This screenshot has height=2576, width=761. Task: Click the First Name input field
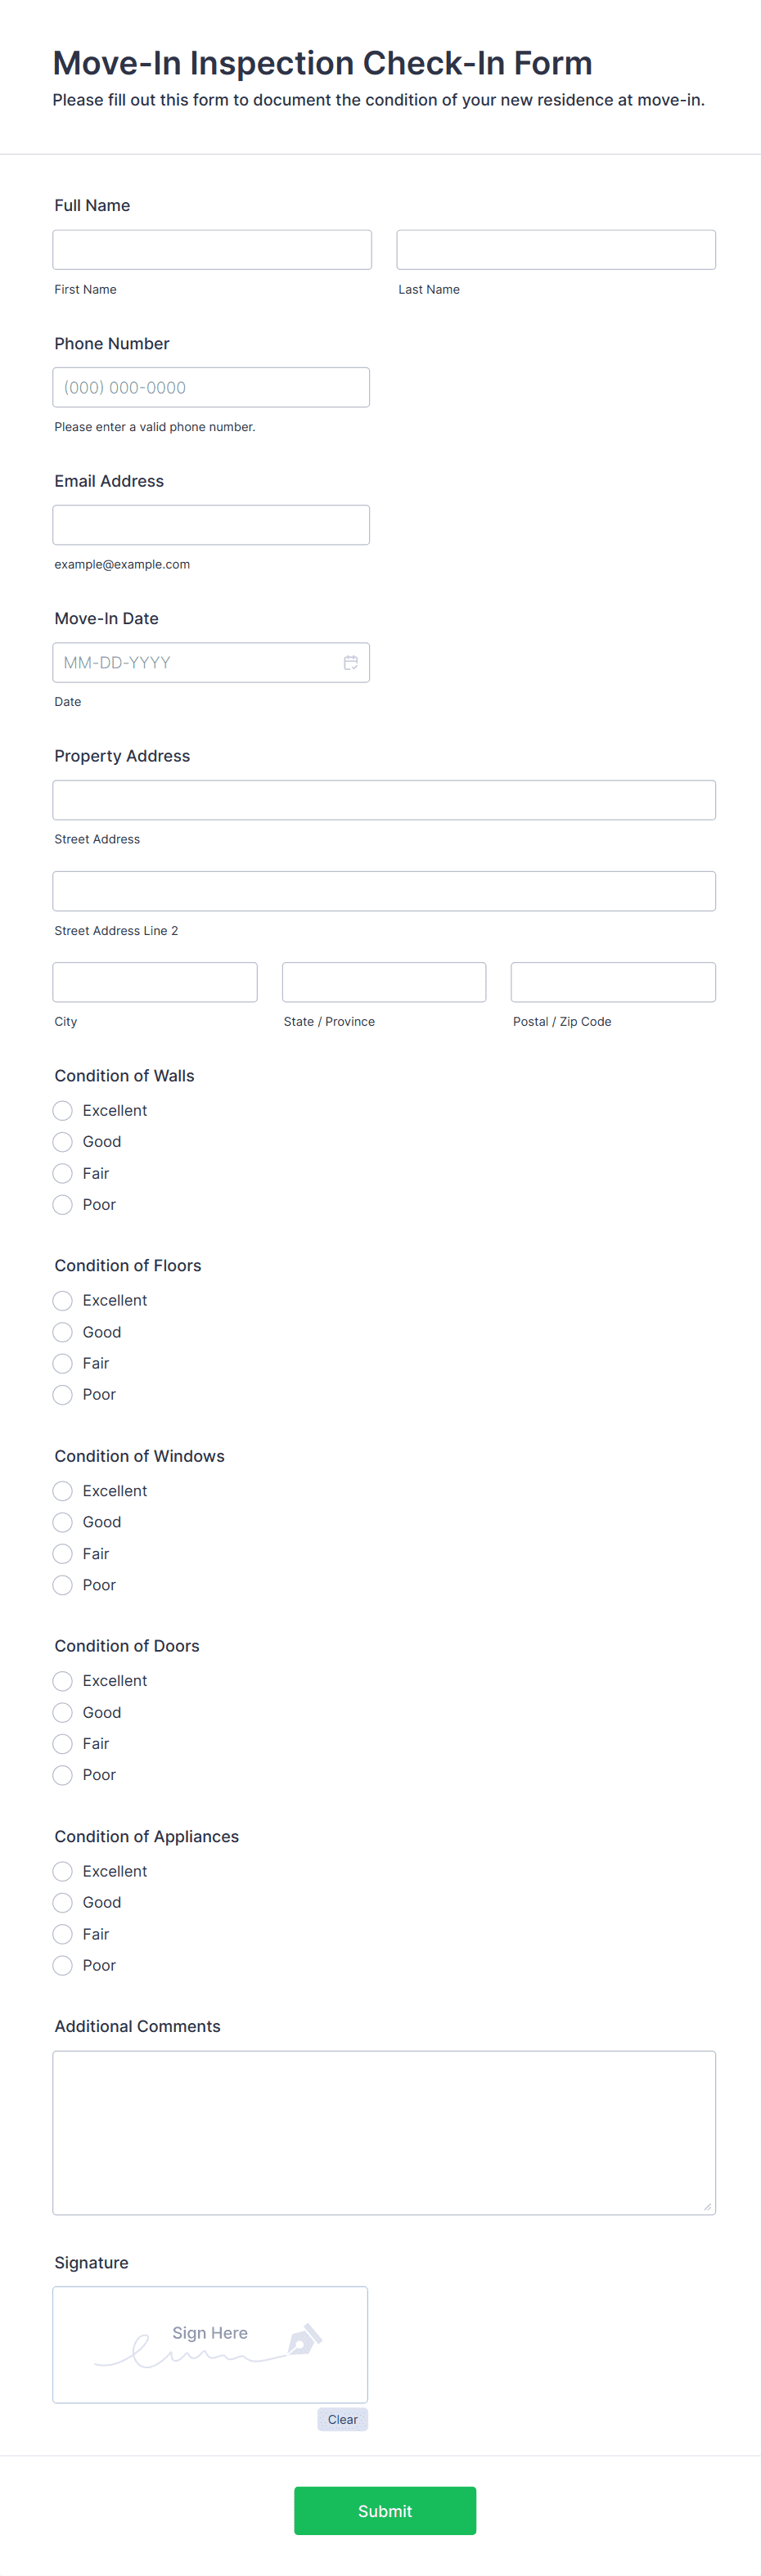point(211,249)
